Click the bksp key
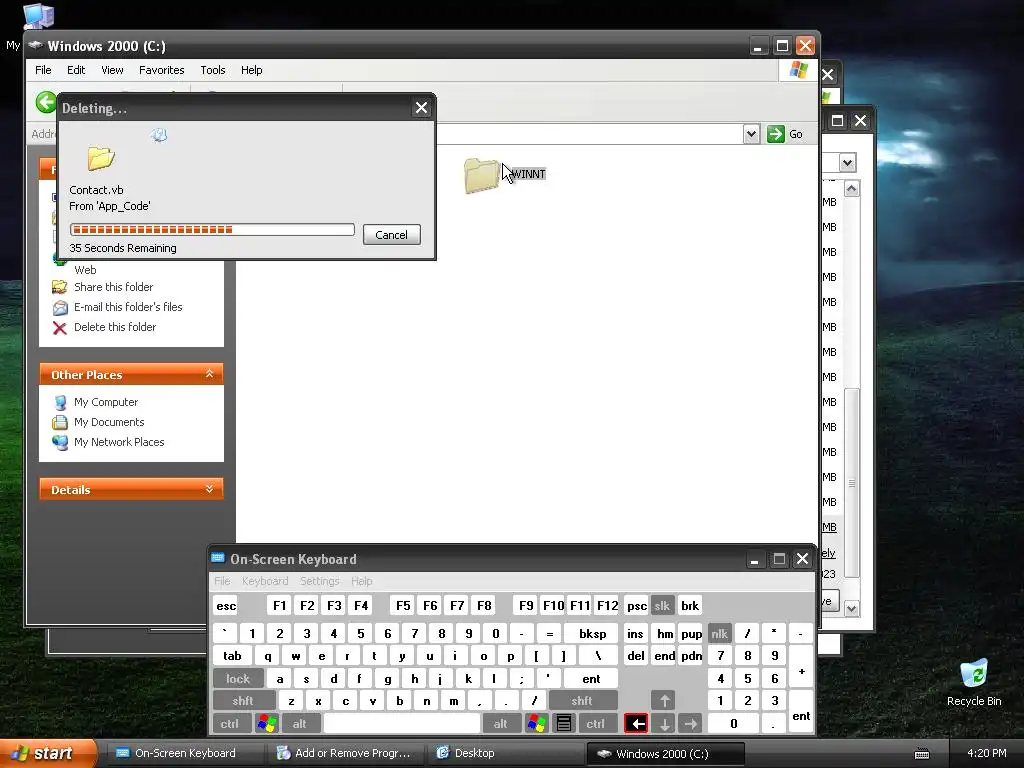 [592, 633]
